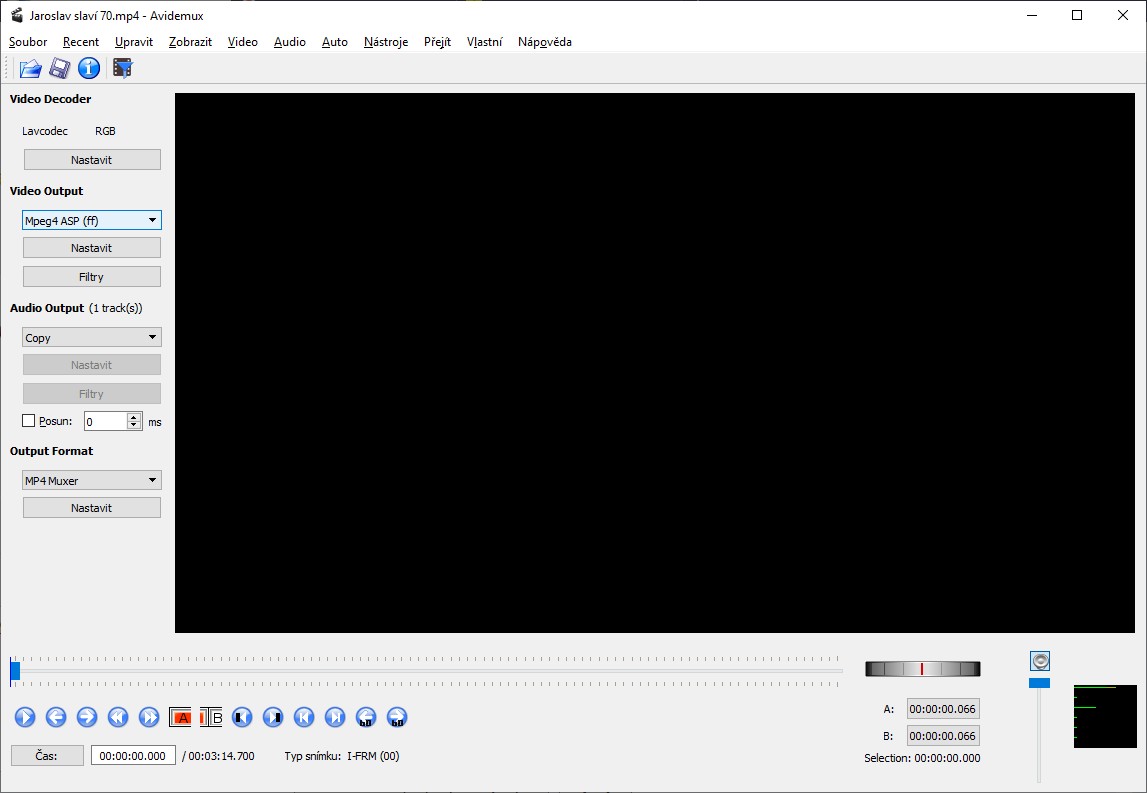This screenshot has height=793, width=1147.
Task: Increase the Posun ms value with the up arrow
Action: pyautogui.click(x=134, y=417)
